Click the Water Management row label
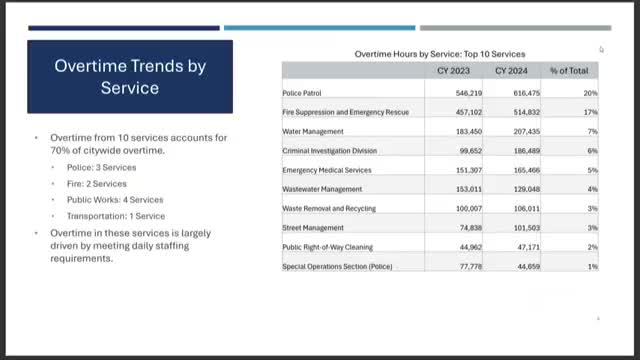Image resolution: width=640 pixels, height=360 pixels. [313, 131]
